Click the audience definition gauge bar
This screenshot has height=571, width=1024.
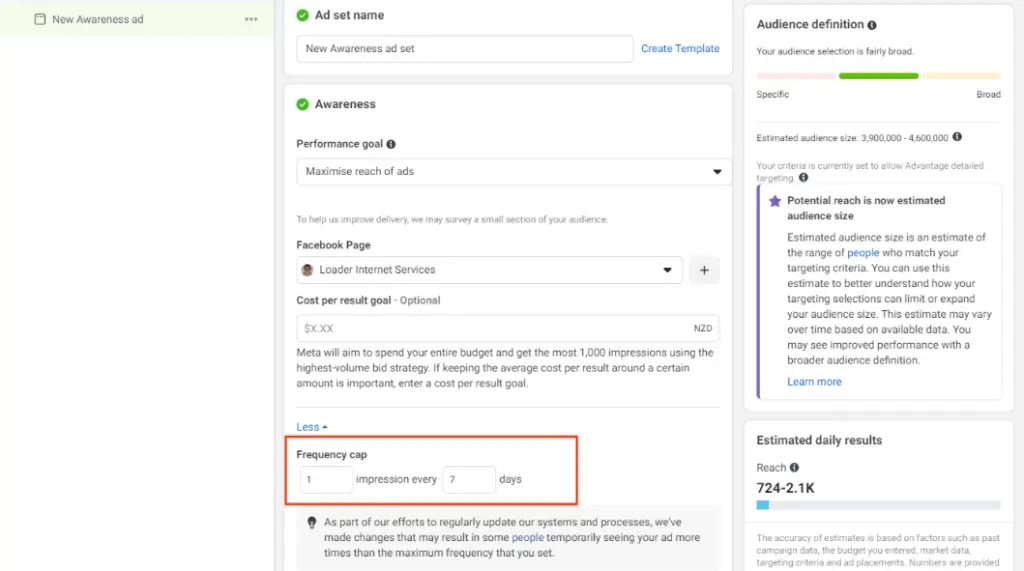point(878,76)
